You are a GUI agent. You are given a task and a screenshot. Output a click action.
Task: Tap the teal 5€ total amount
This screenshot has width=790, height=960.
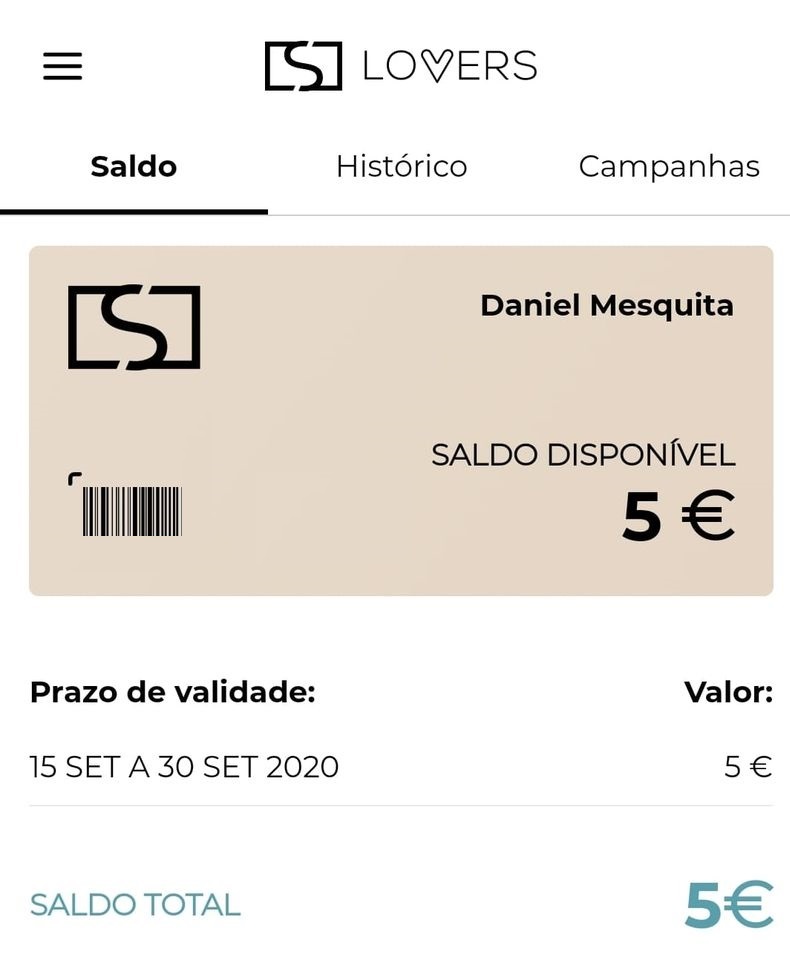pos(729,904)
